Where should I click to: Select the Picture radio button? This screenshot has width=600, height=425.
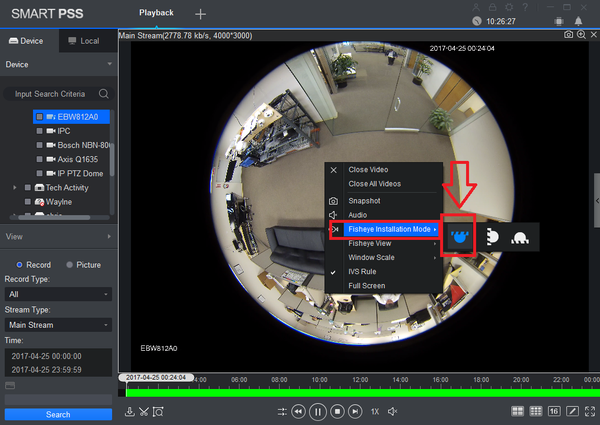(69, 265)
